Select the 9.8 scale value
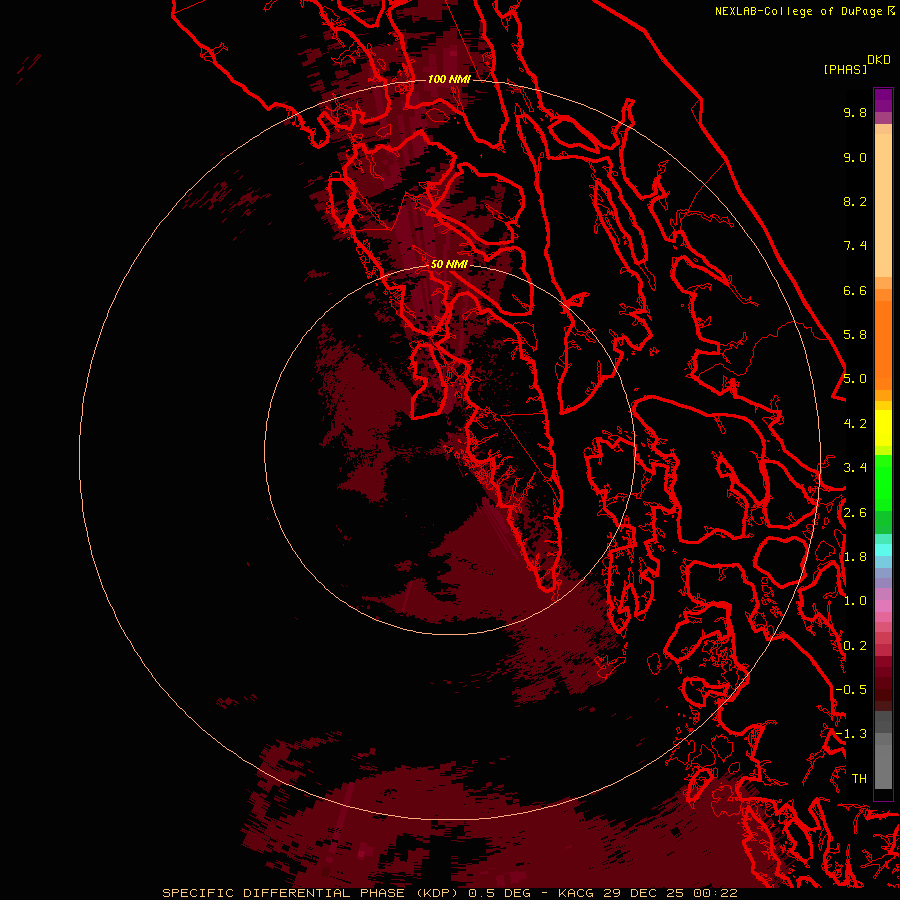 click(855, 112)
